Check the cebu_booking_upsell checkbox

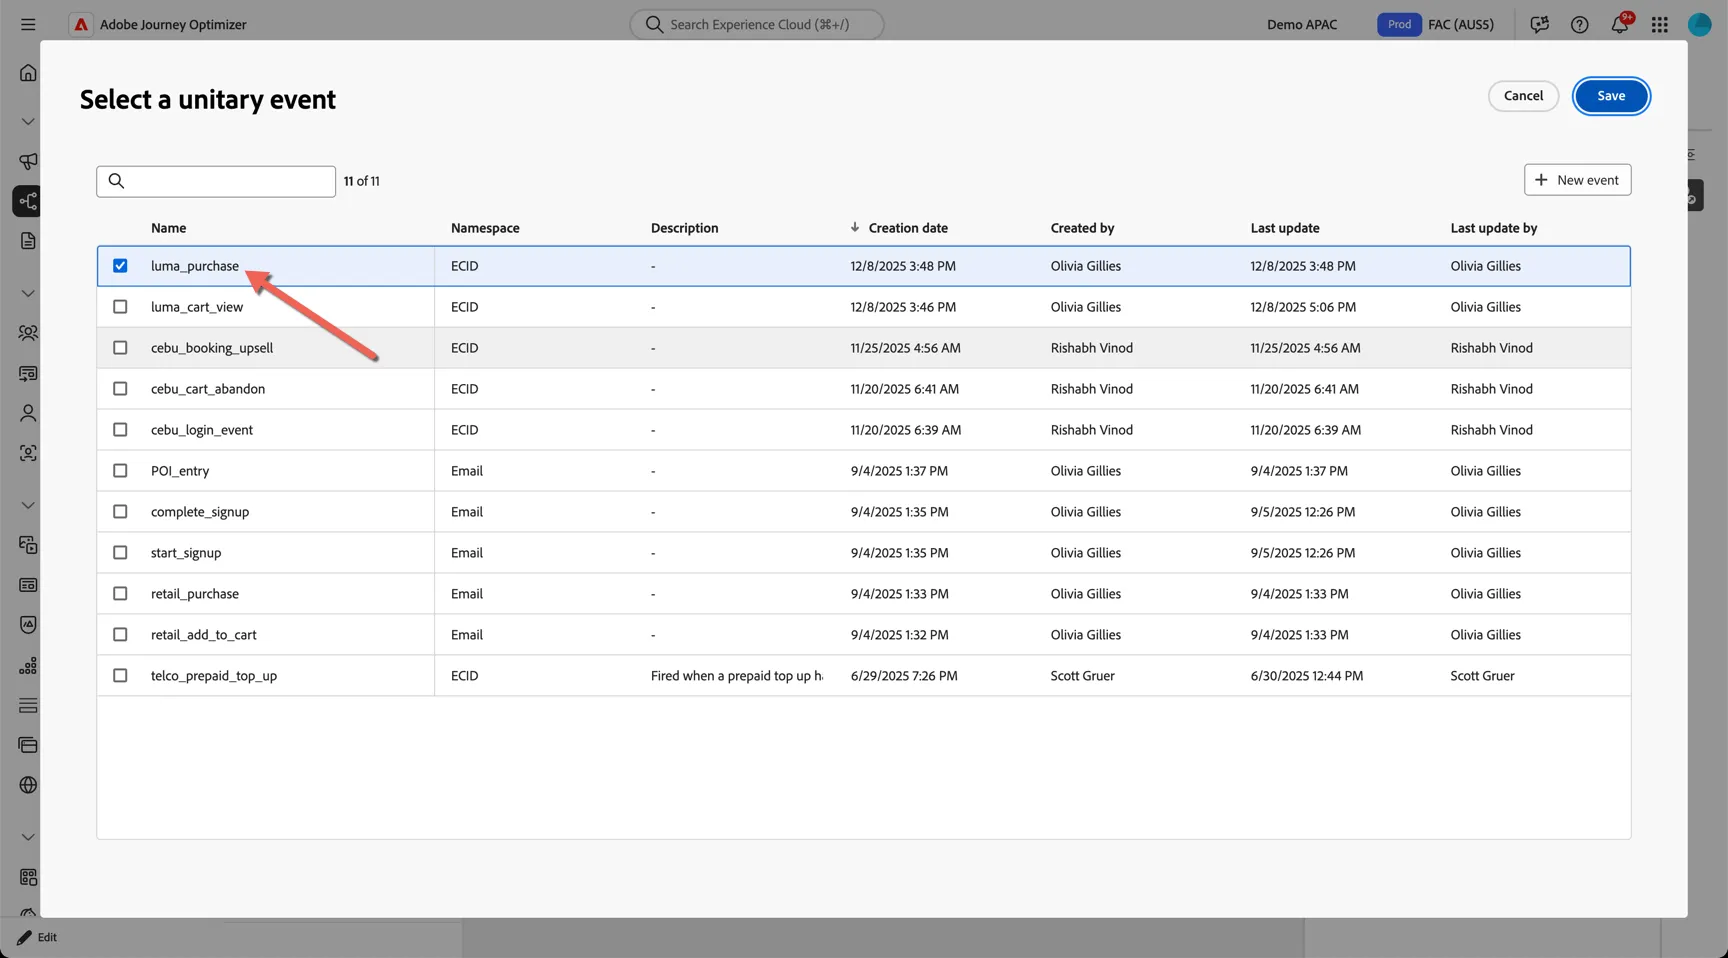pos(120,348)
